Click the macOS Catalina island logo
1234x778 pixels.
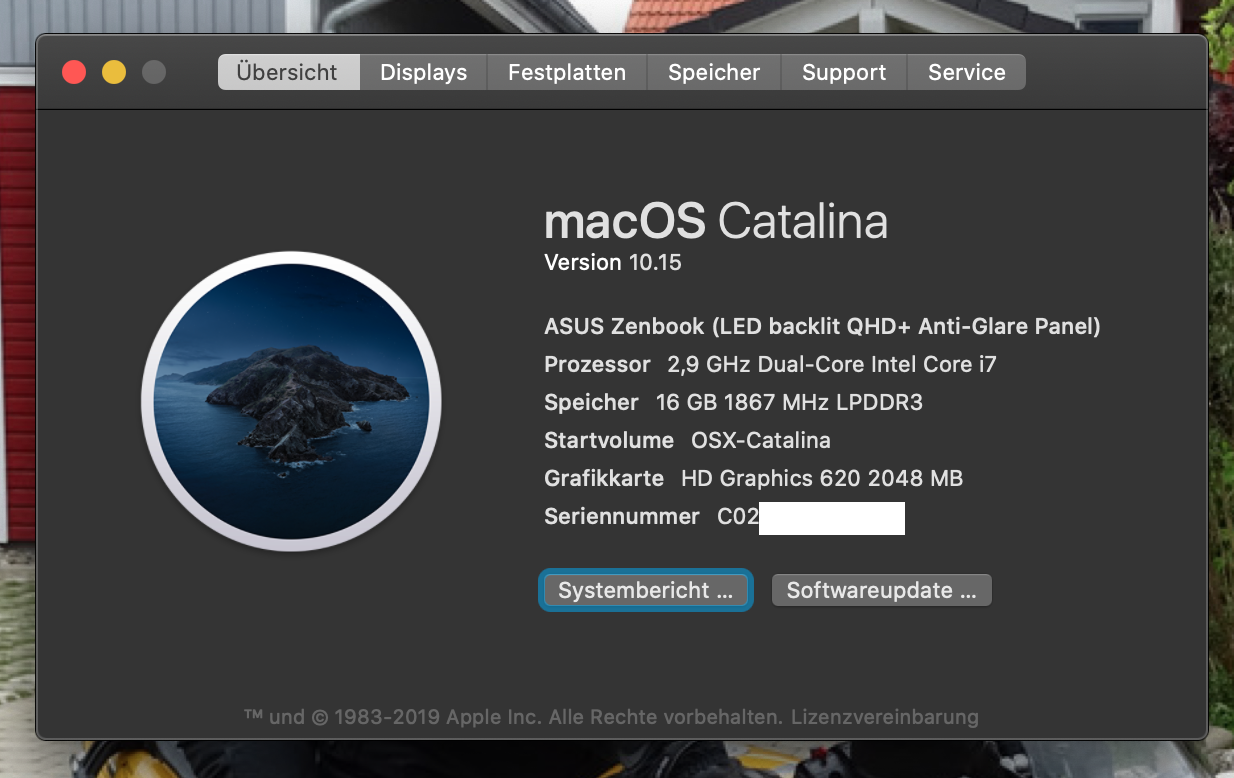[x=291, y=401]
